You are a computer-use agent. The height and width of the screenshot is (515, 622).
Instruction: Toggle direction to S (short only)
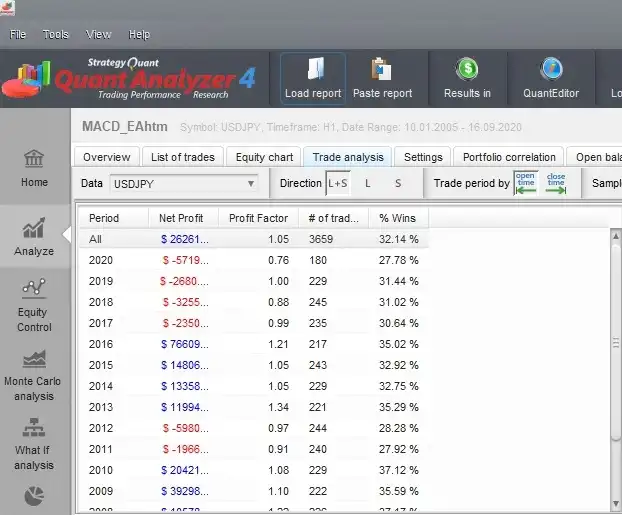[x=397, y=184]
